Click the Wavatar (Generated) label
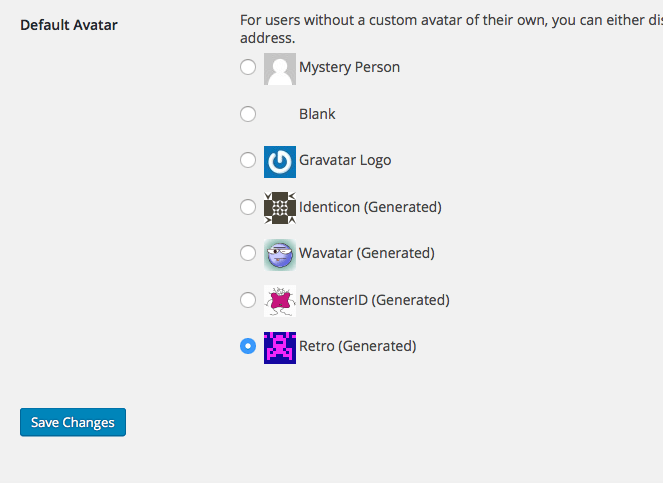This screenshot has height=483, width=663. click(x=367, y=253)
